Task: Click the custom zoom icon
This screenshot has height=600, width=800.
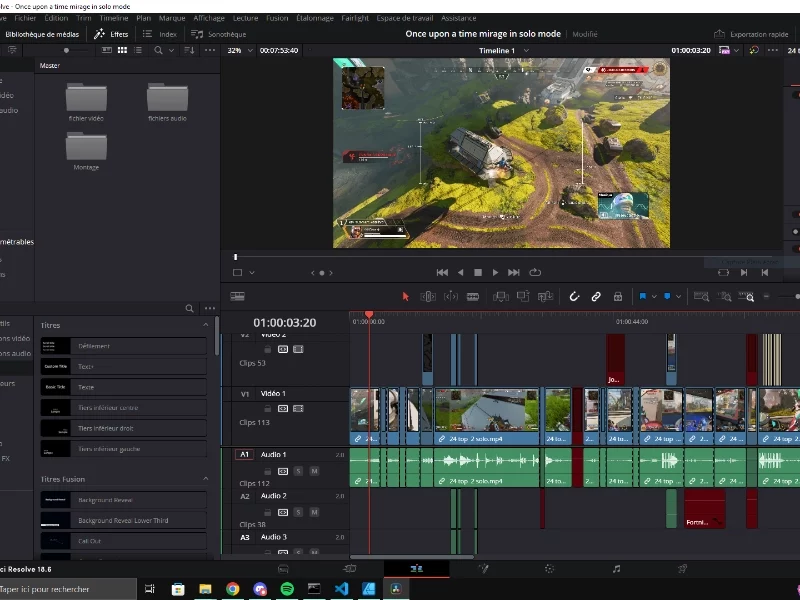Action: tap(746, 296)
